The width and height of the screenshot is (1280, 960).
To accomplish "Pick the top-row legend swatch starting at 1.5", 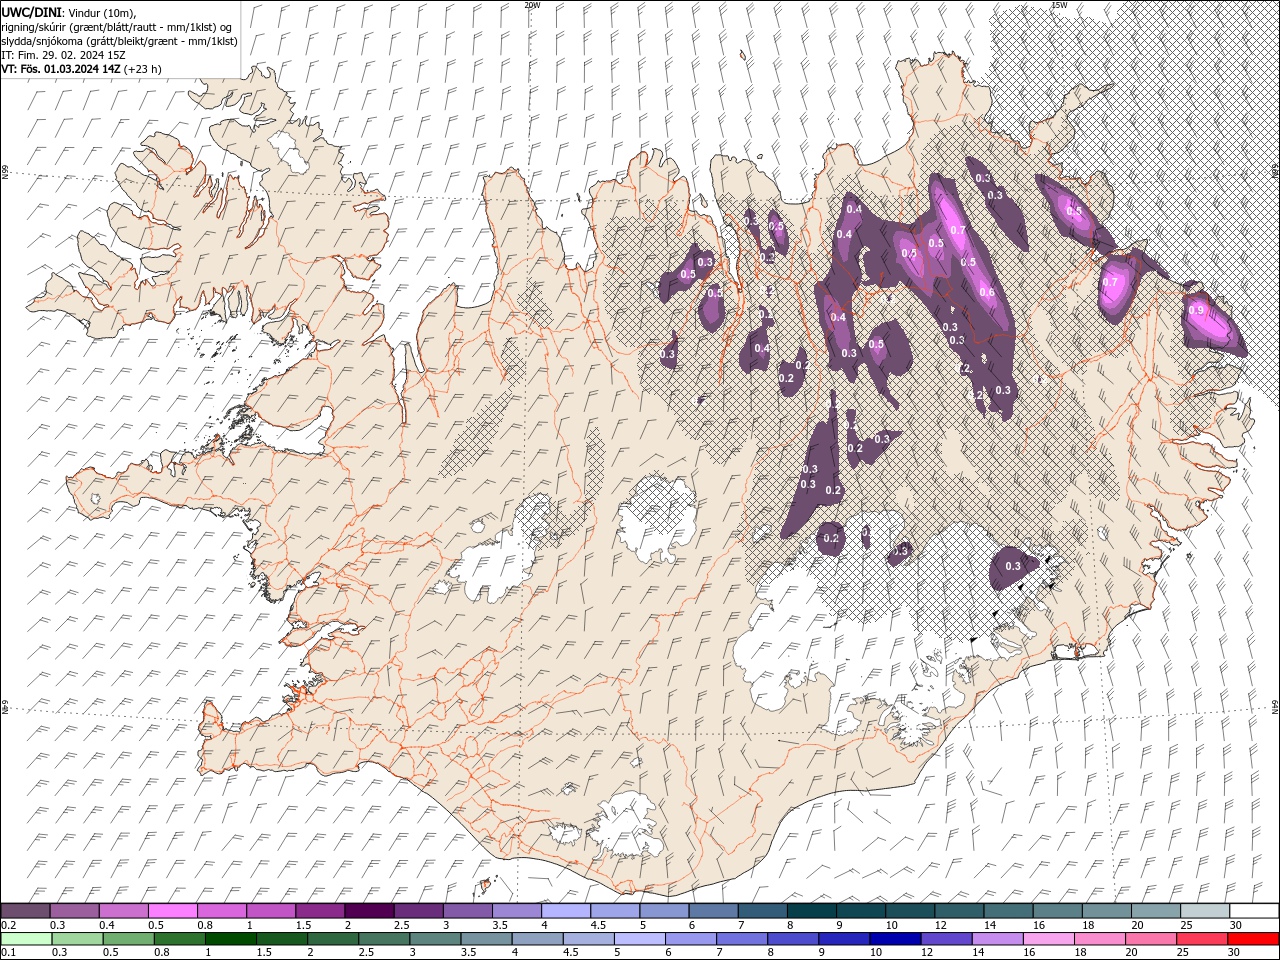I will (319, 911).
